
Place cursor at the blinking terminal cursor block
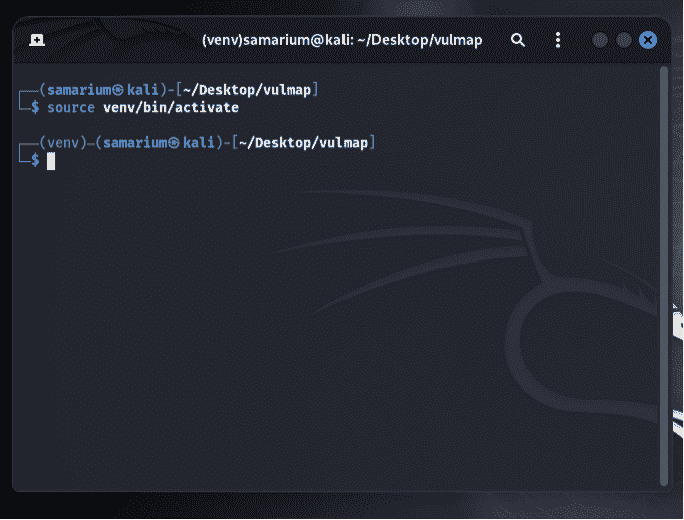(x=51, y=161)
